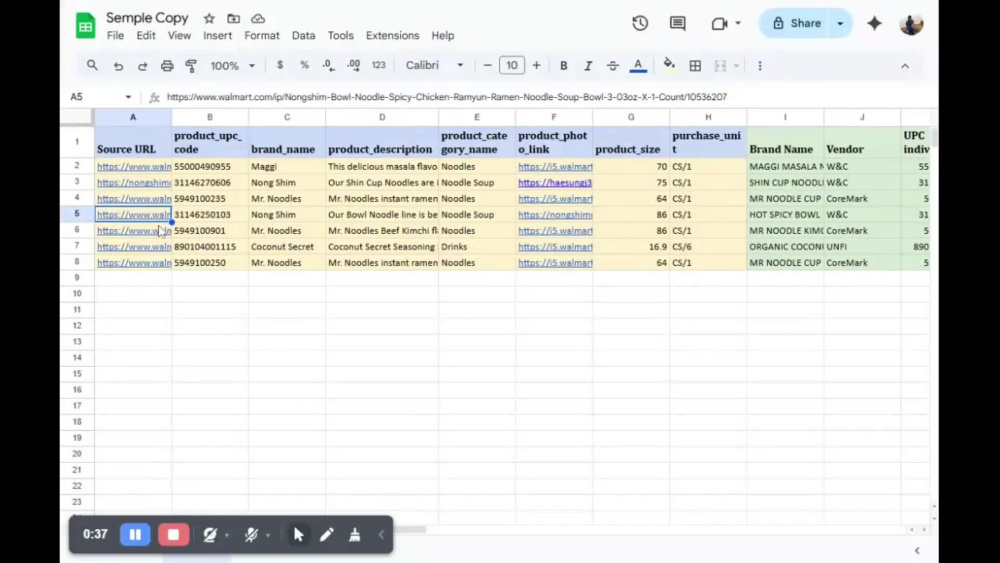Print the spreadsheet
1000x563 pixels.
(167, 66)
